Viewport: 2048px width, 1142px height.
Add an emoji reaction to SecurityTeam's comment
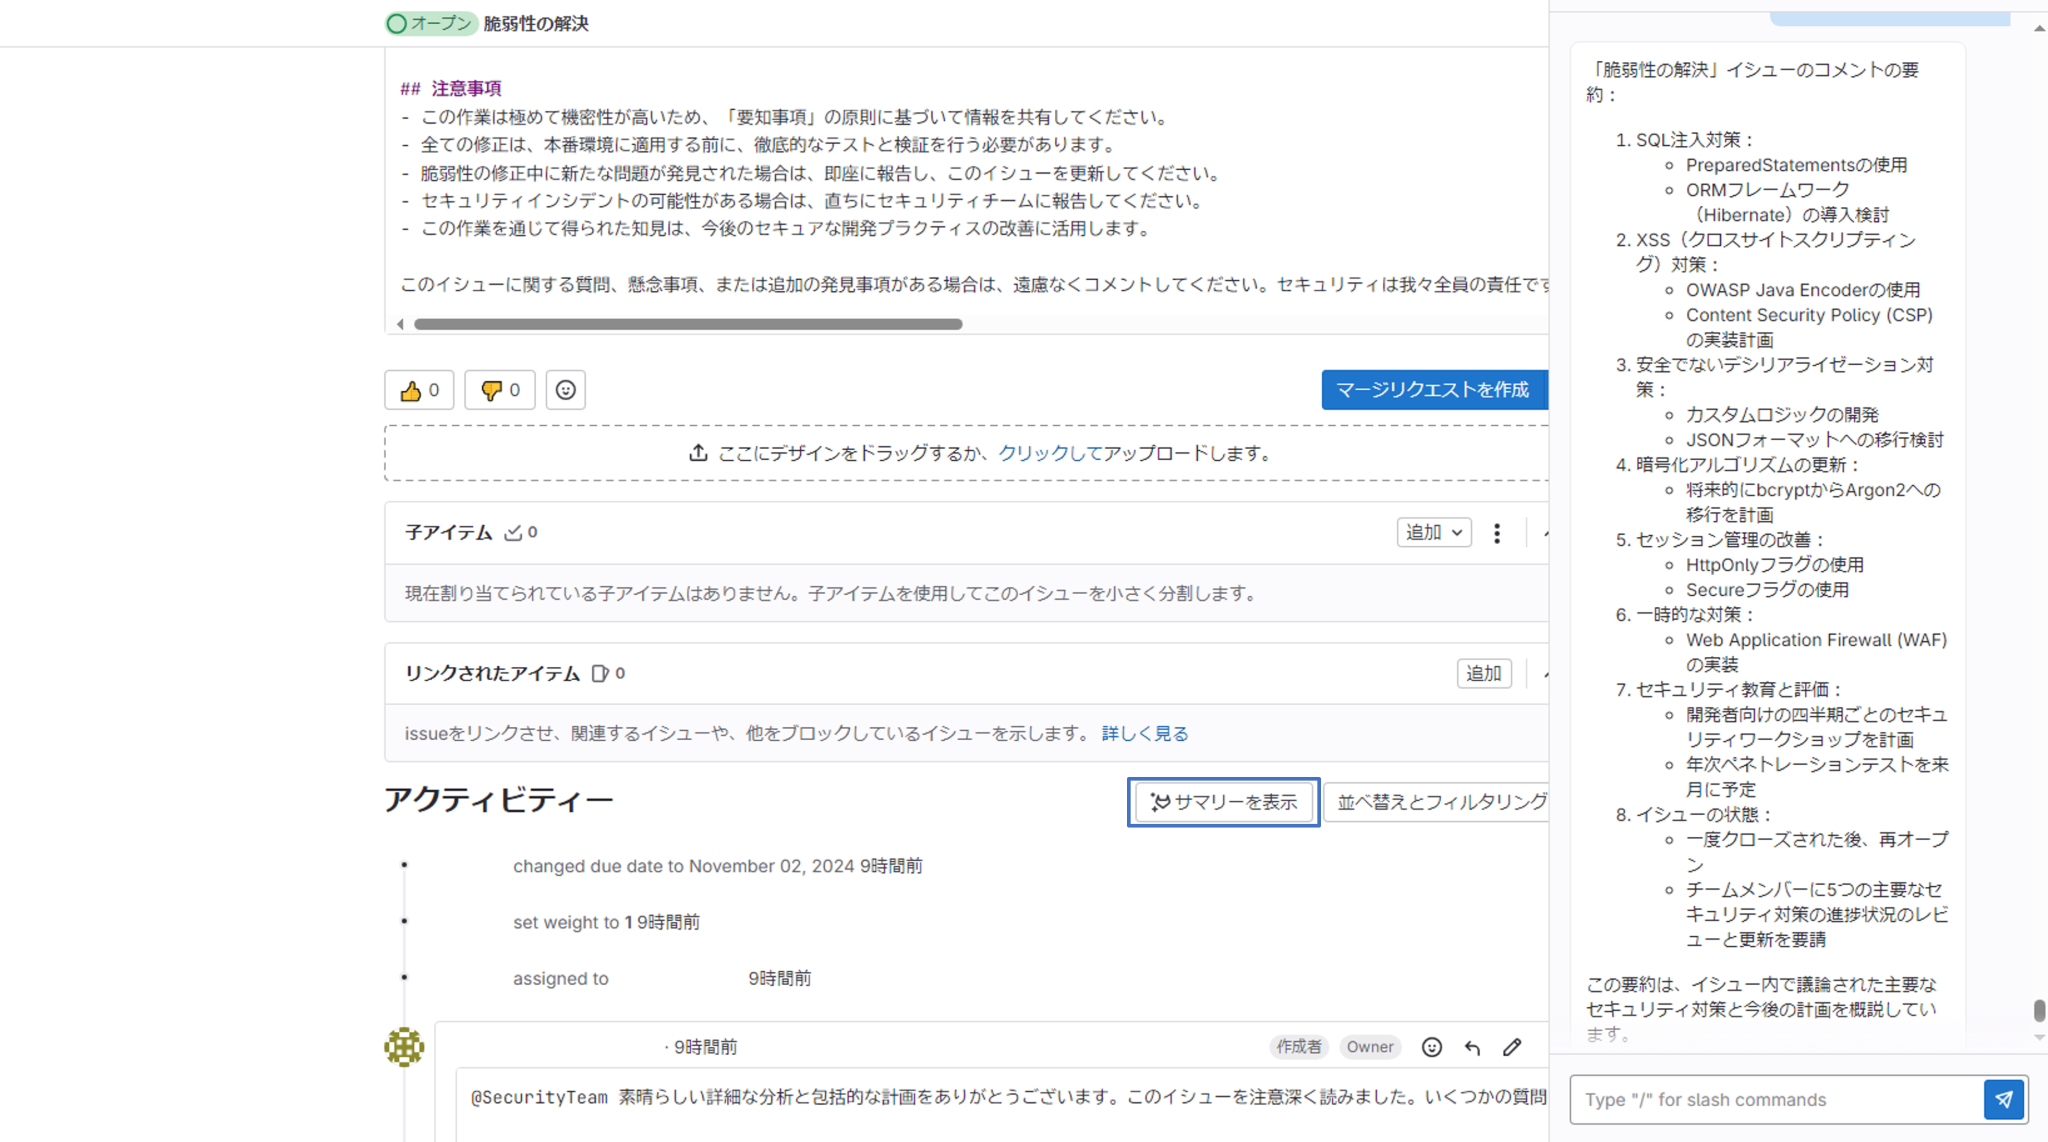pyautogui.click(x=1432, y=1046)
